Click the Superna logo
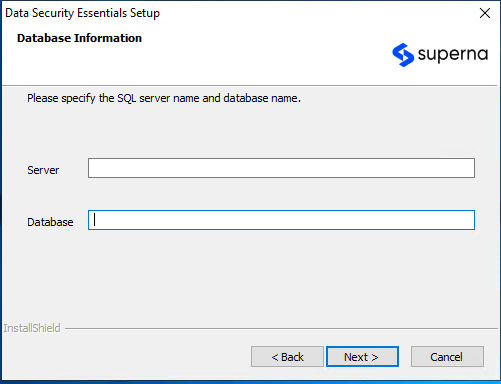501x384 pixels. coord(440,55)
